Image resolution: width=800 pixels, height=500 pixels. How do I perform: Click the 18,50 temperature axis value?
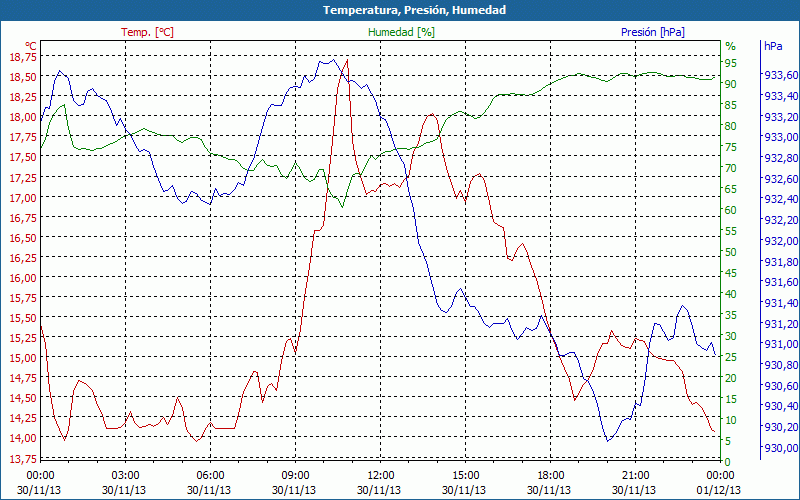coord(23,77)
